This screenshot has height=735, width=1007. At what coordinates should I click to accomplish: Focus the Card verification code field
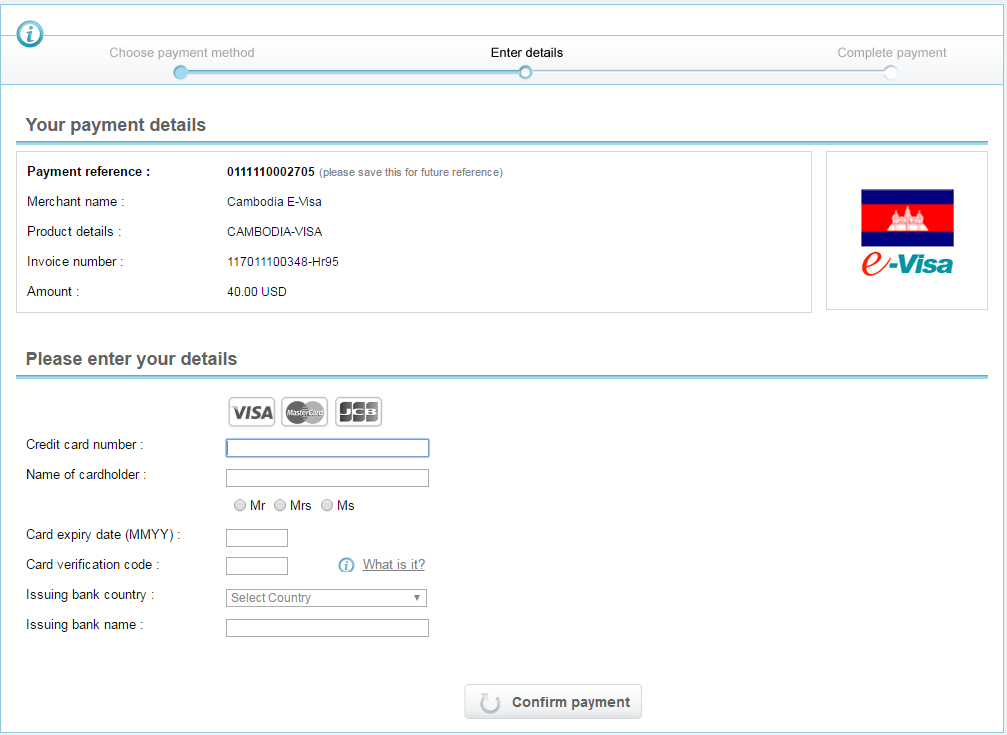coord(257,566)
